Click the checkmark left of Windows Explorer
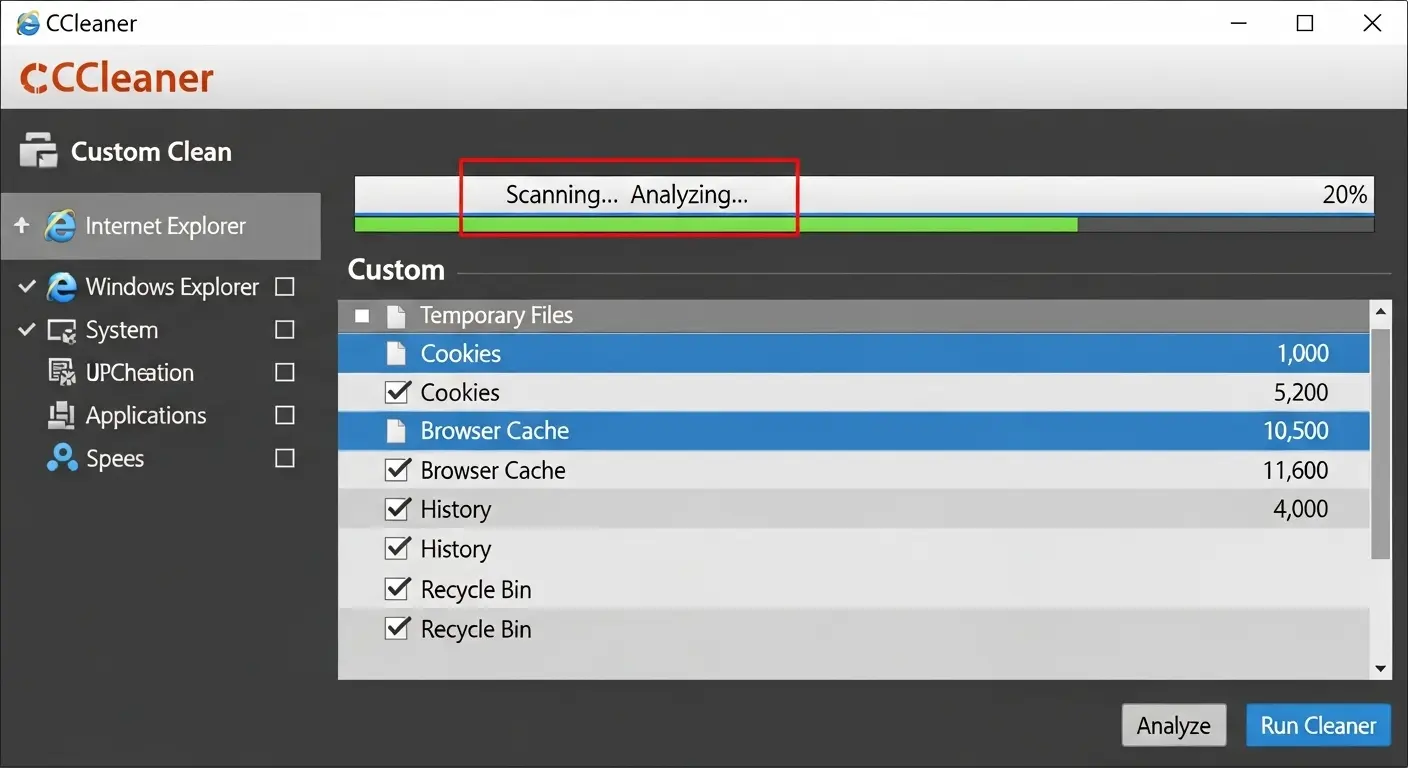This screenshot has height=768, width=1408. [27, 287]
